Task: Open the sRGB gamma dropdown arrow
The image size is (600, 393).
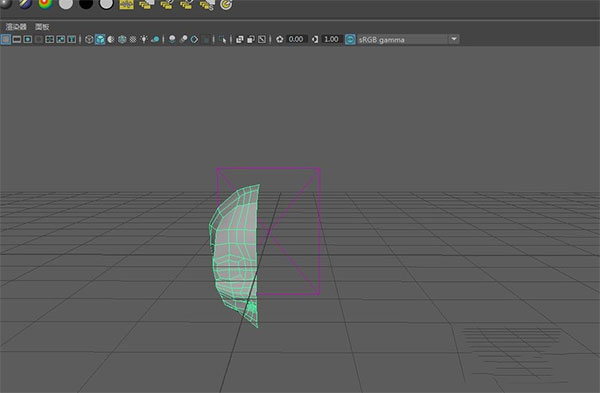Action: [x=454, y=39]
